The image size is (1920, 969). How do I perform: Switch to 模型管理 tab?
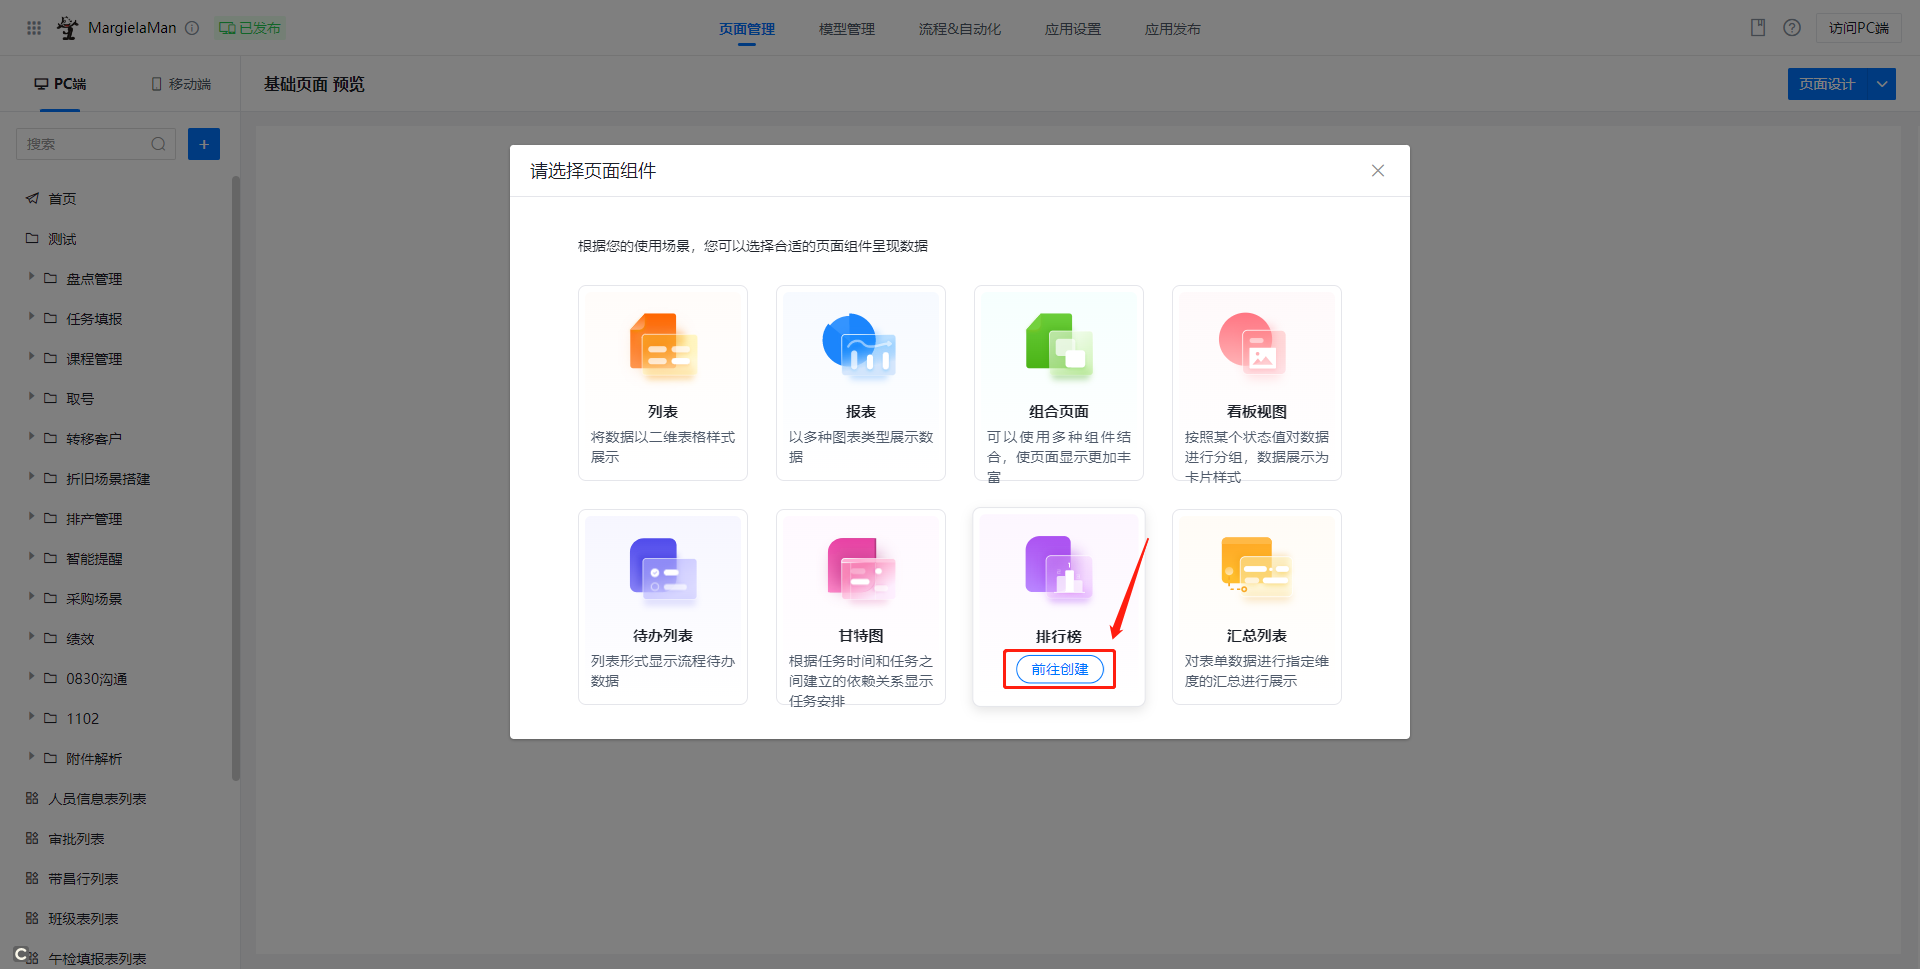(847, 29)
